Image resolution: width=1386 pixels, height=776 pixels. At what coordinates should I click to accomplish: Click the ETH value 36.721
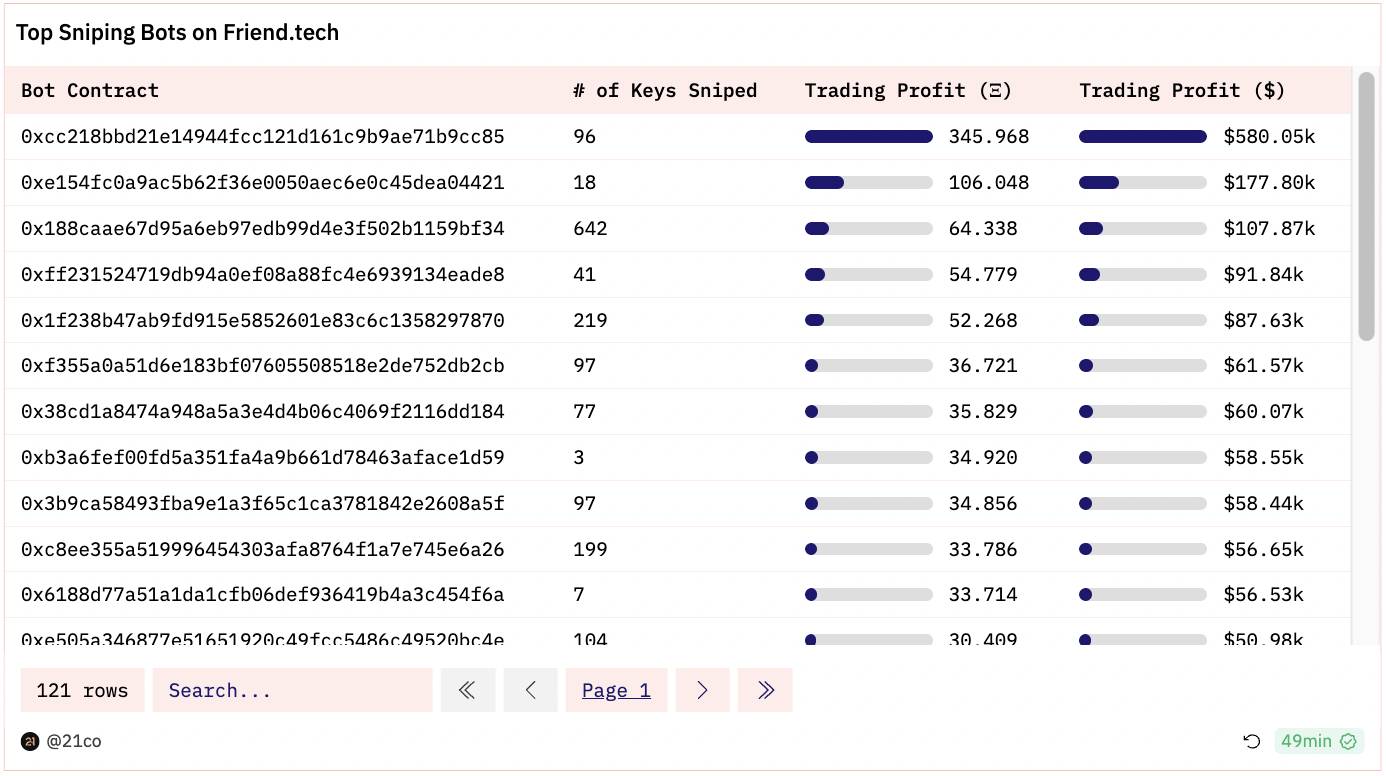click(x=983, y=365)
